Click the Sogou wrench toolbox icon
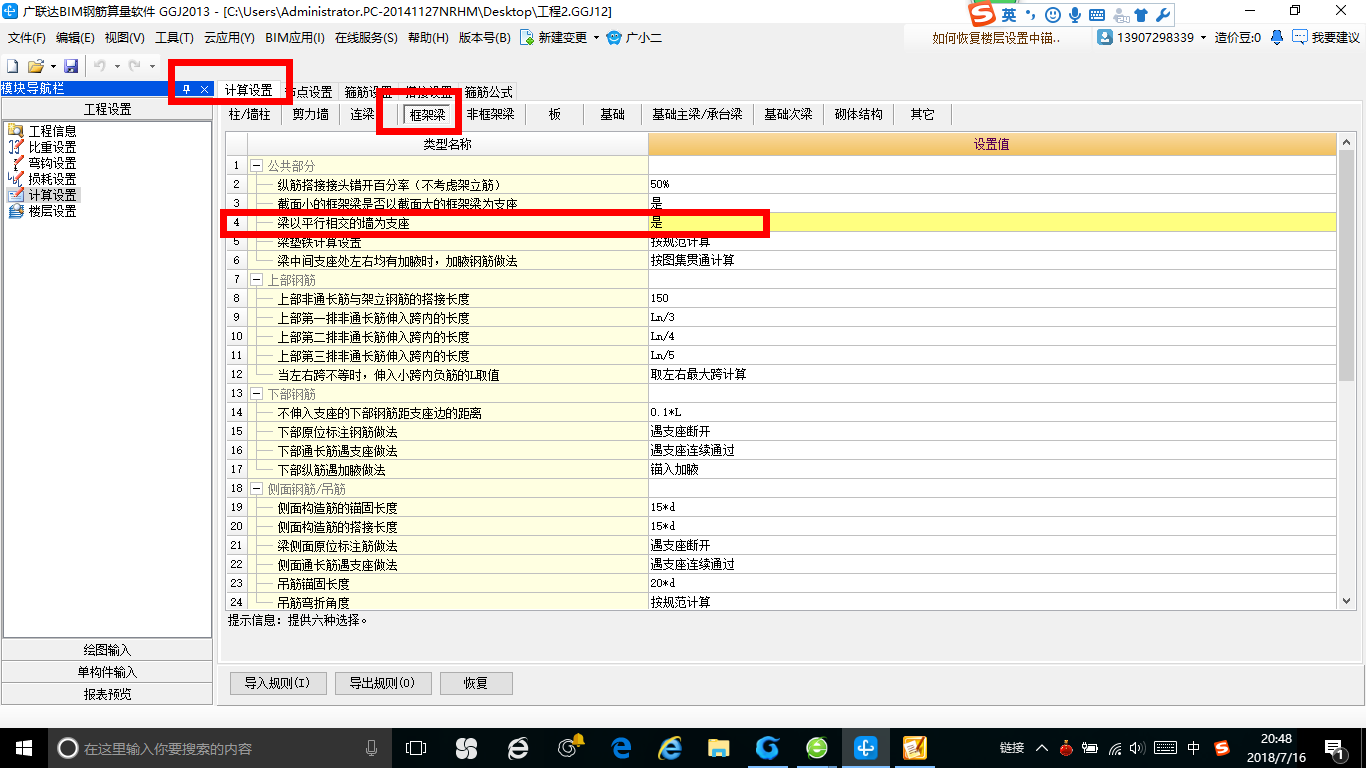 1163,15
